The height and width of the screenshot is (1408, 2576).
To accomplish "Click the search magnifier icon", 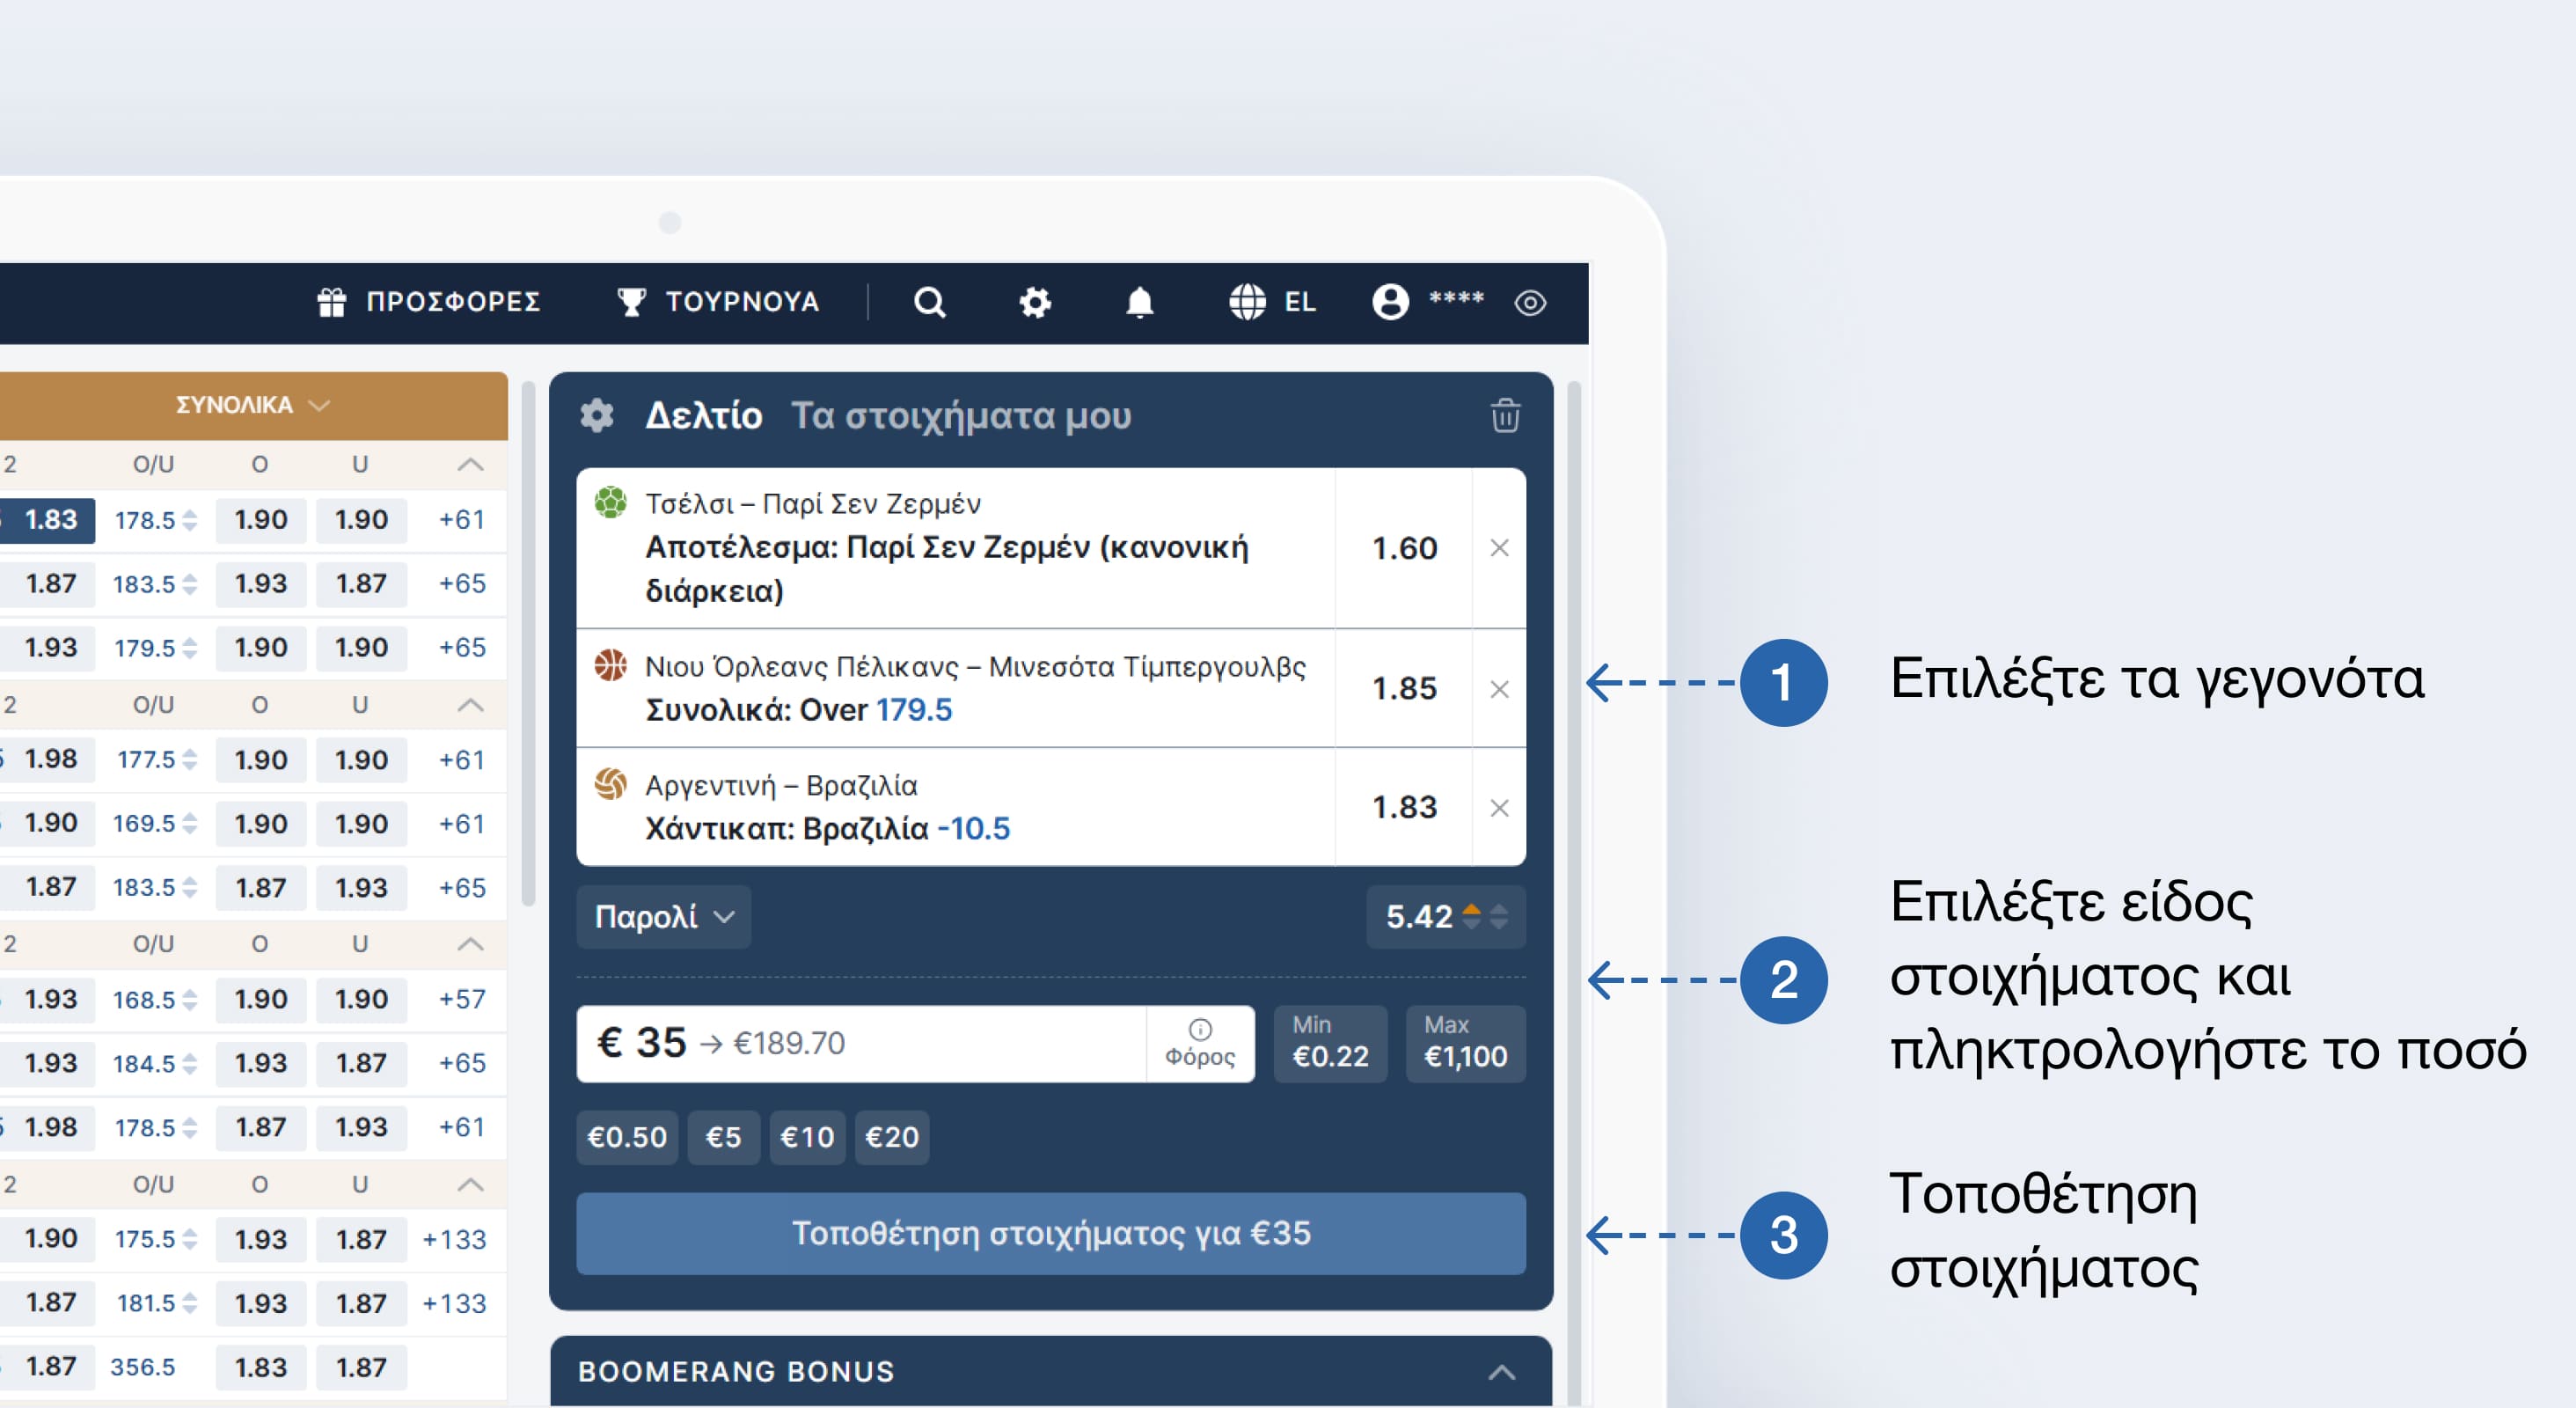I will (929, 302).
